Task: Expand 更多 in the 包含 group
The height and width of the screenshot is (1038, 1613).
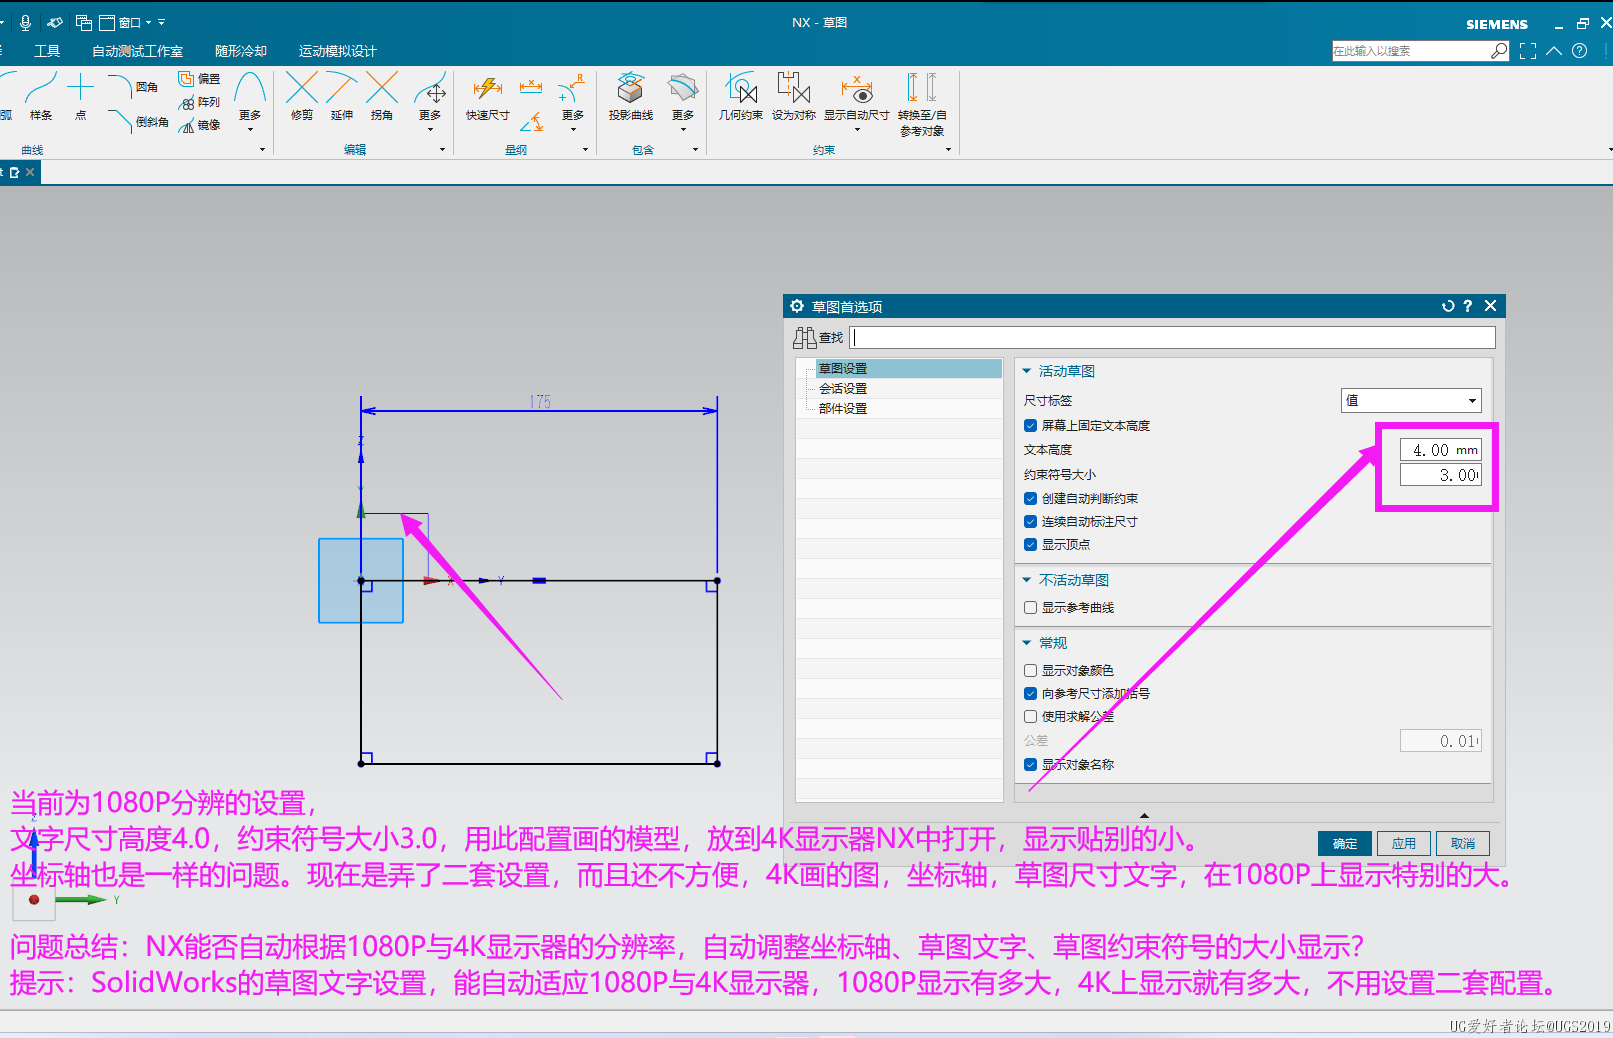Action: (x=683, y=101)
